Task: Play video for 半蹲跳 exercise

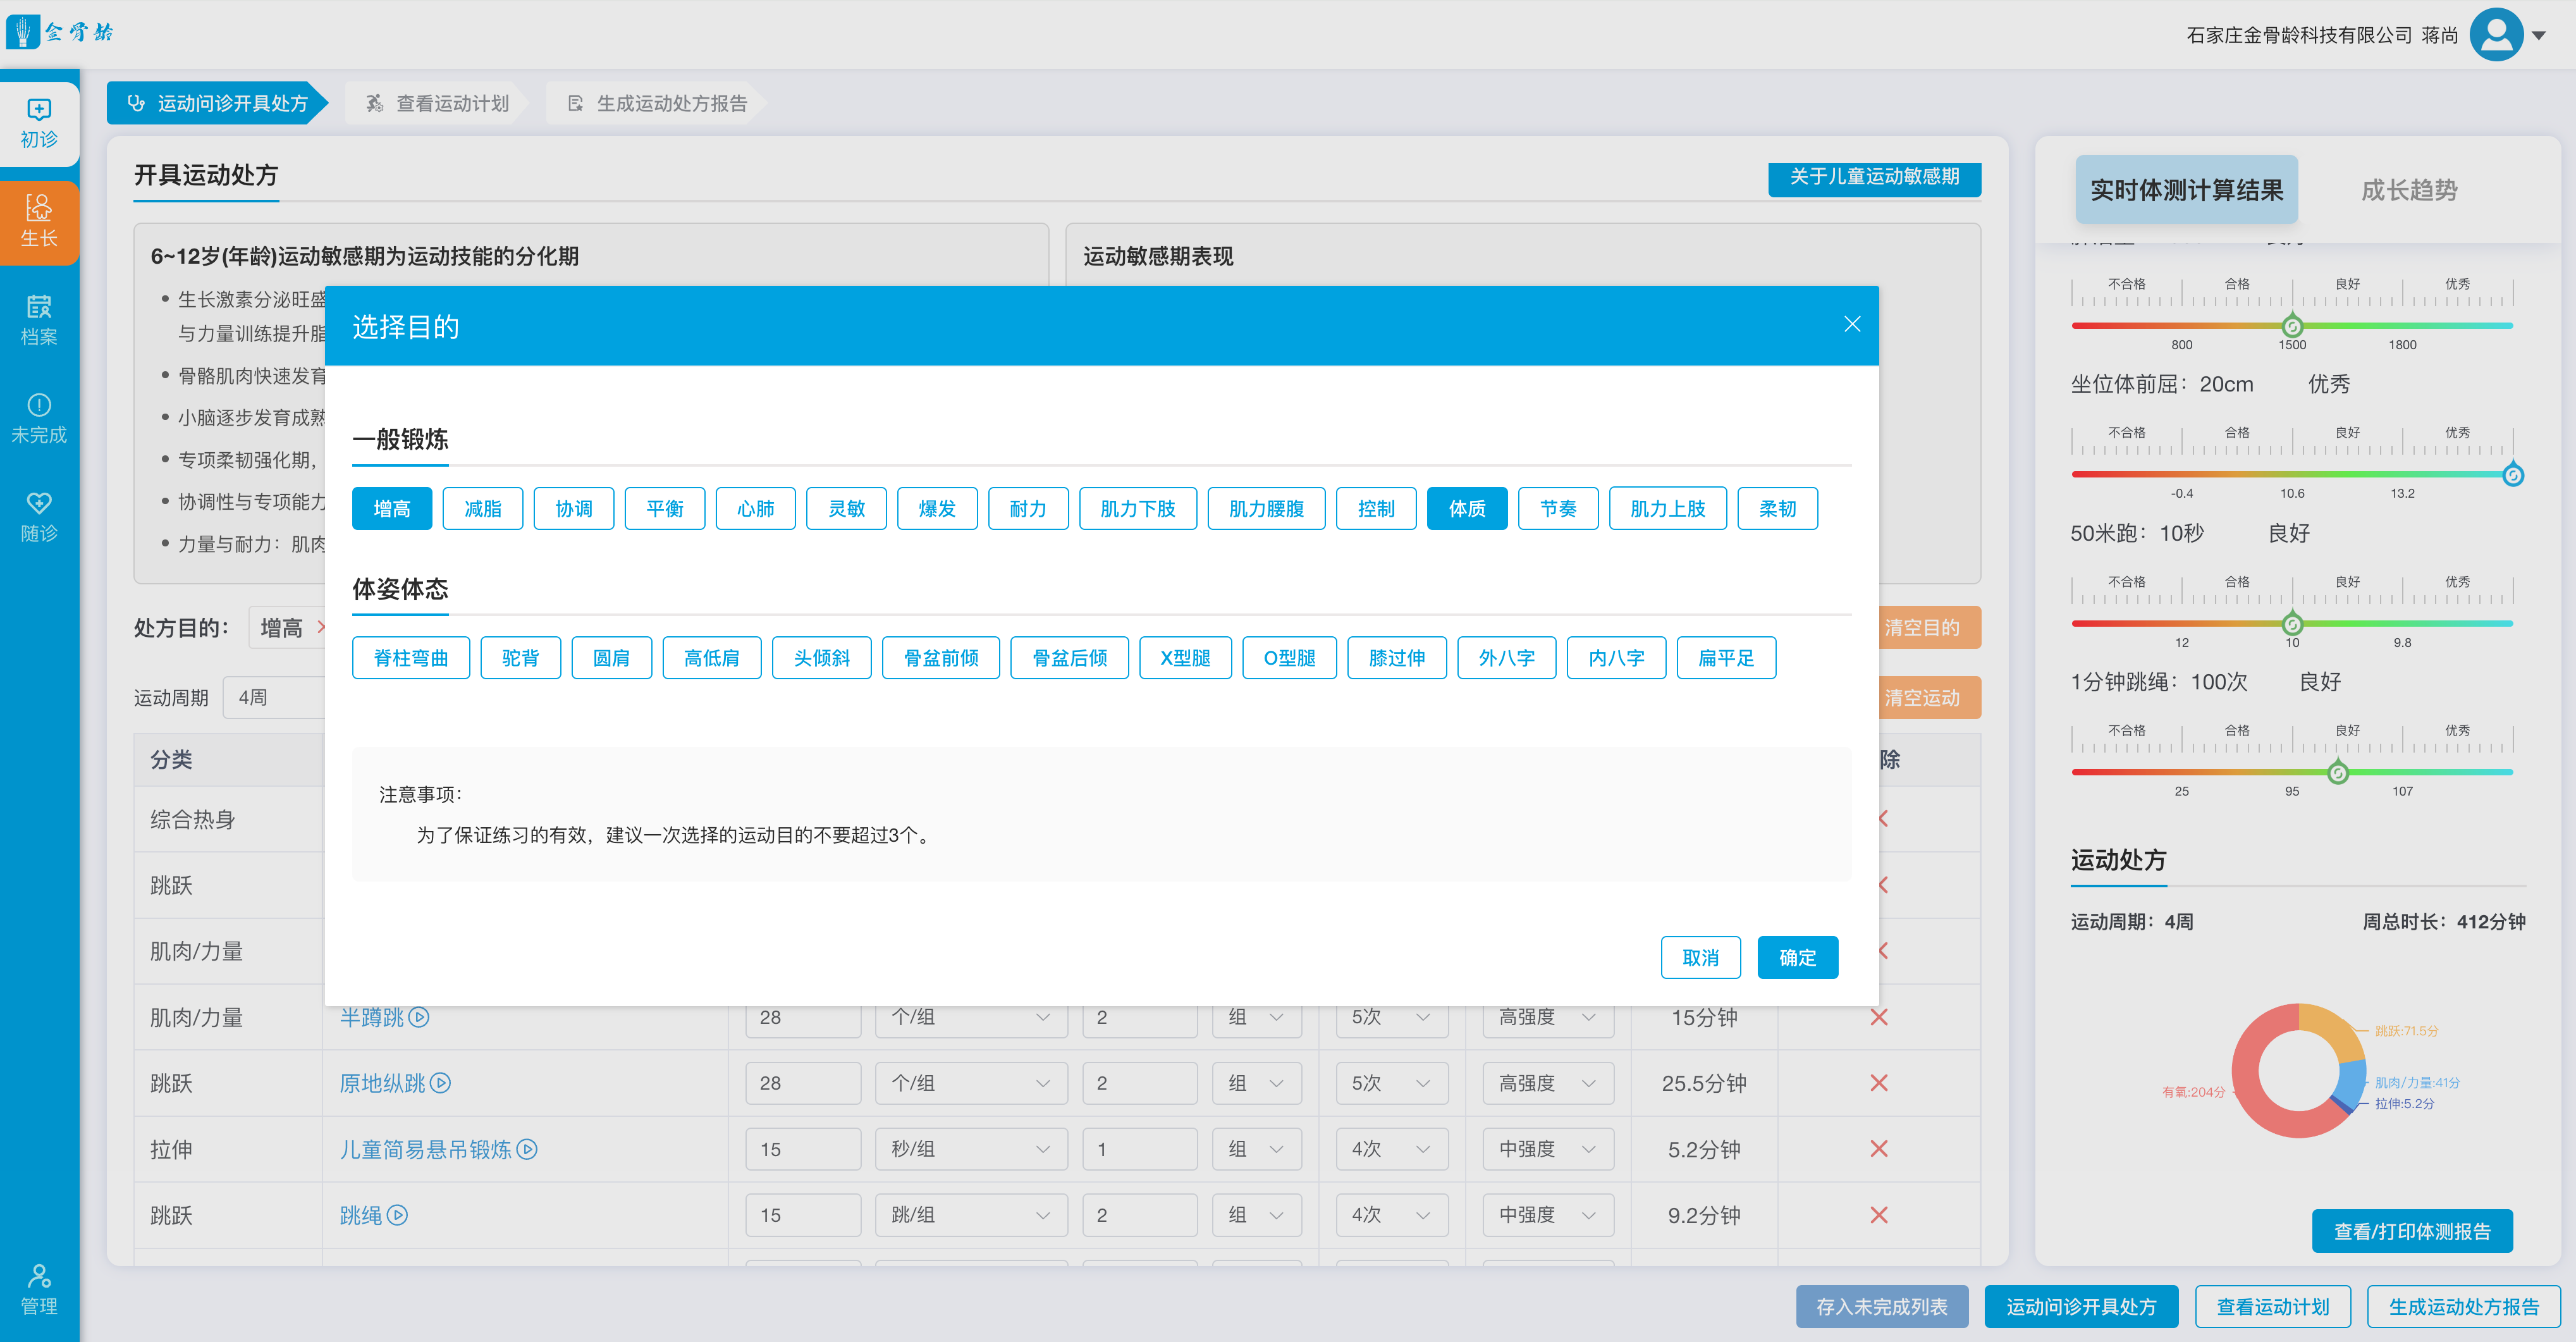Action: (x=419, y=1017)
